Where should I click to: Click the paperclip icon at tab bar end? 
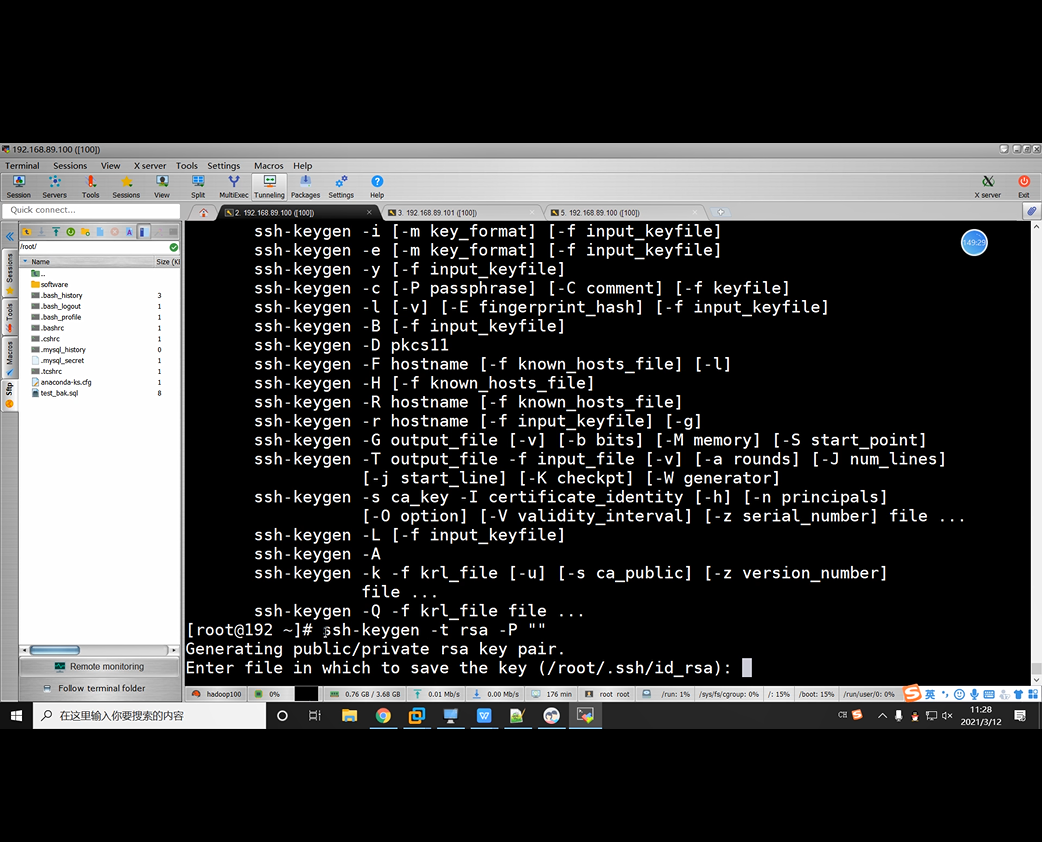coord(1031,211)
